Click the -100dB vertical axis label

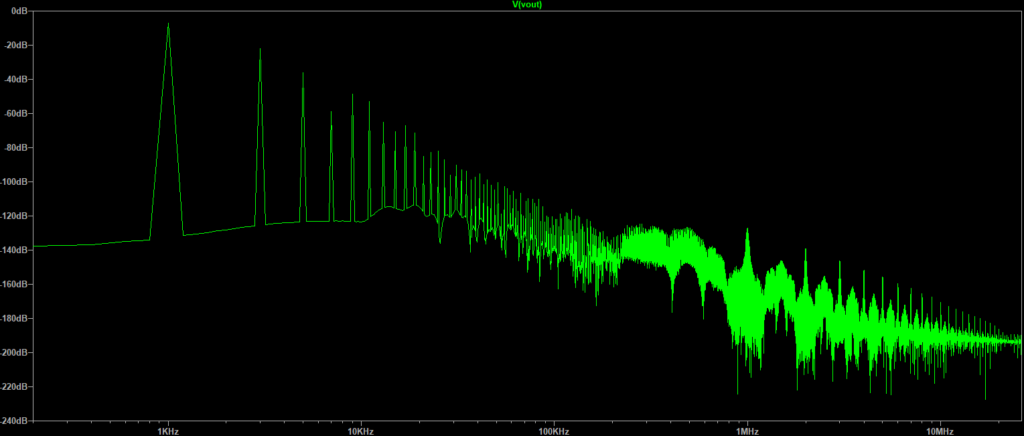pyautogui.click(x=15, y=181)
